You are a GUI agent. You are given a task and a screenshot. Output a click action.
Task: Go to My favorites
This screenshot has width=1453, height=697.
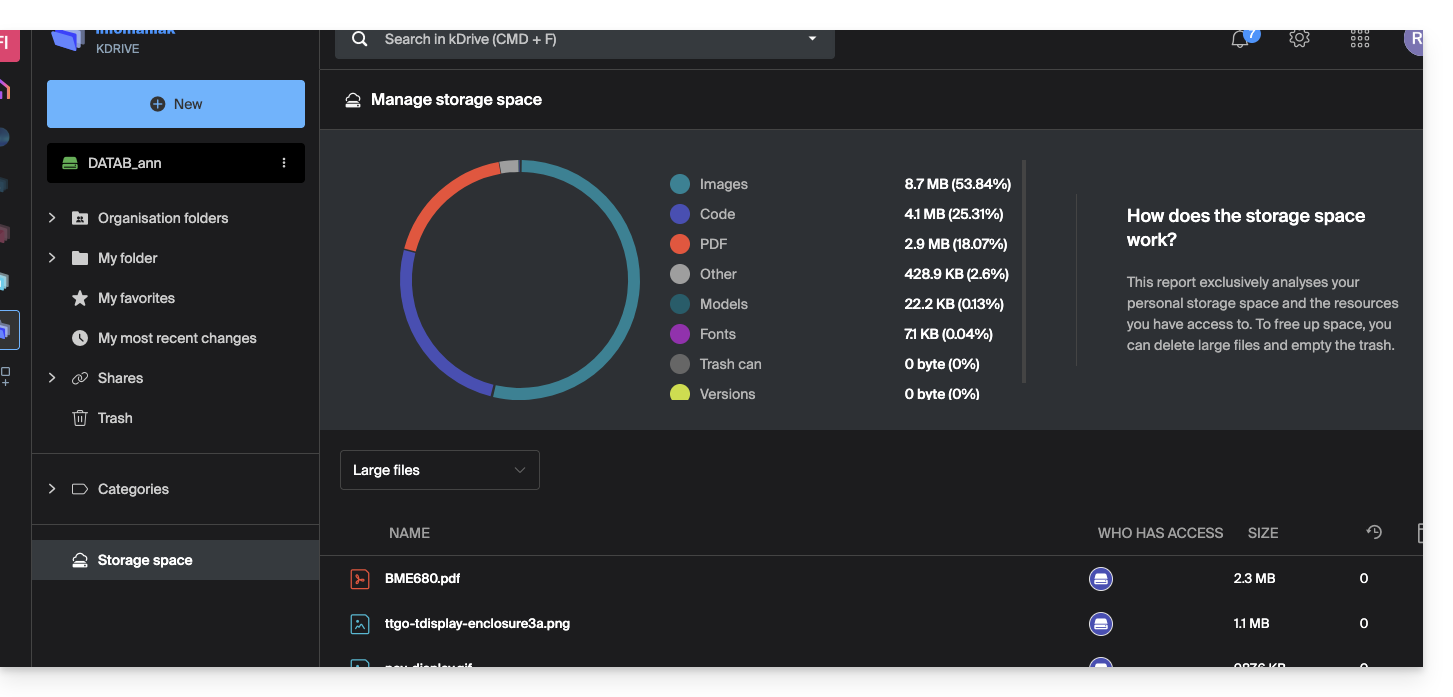[x=136, y=298]
